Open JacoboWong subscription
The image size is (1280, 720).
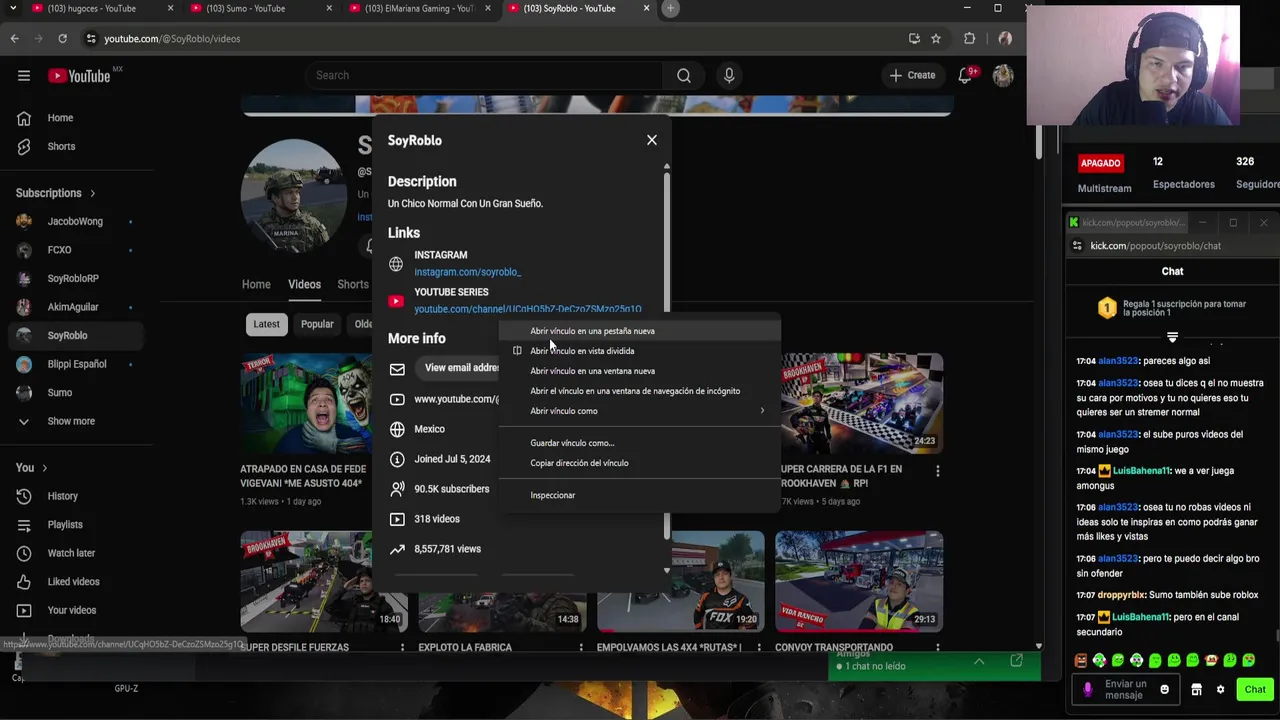click(x=75, y=221)
